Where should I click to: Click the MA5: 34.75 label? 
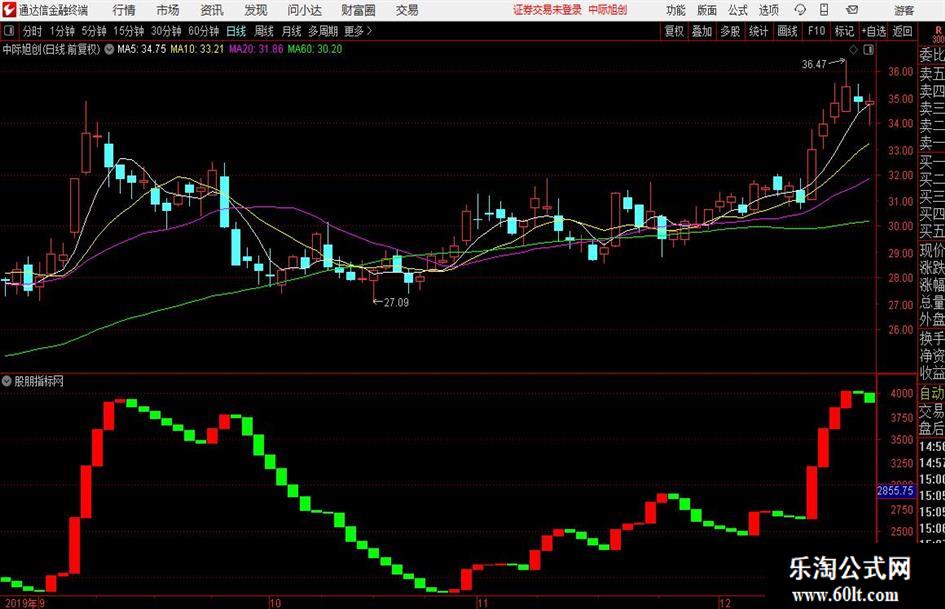[142, 49]
